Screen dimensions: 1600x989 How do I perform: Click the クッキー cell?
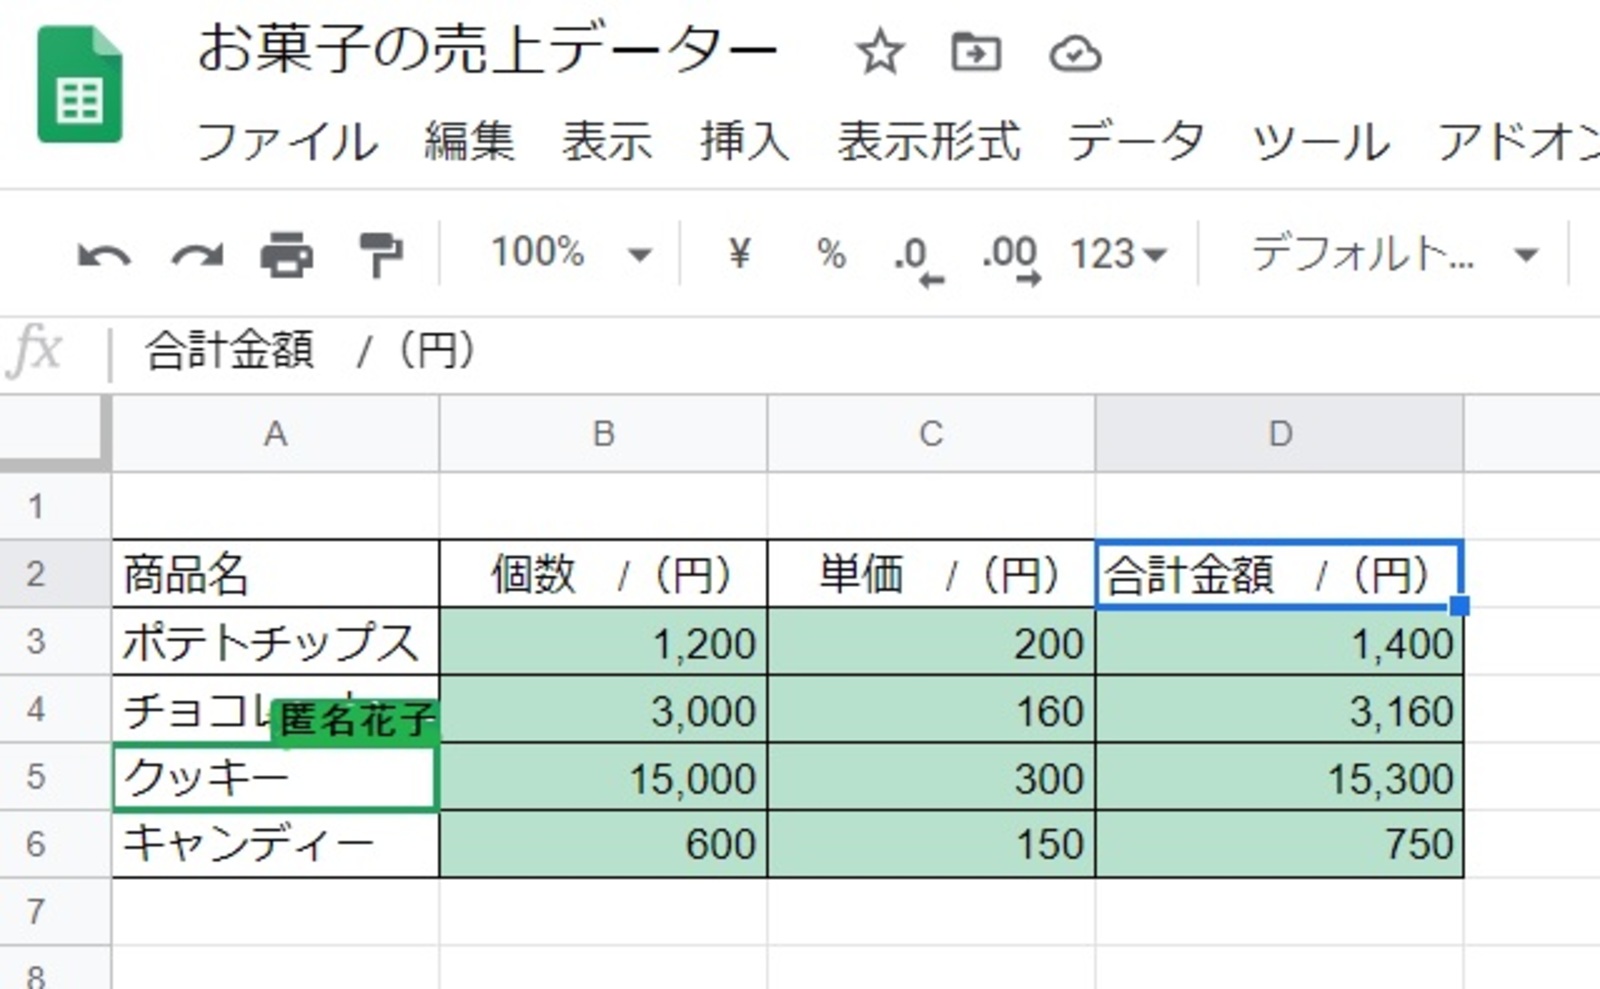tap(275, 776)
